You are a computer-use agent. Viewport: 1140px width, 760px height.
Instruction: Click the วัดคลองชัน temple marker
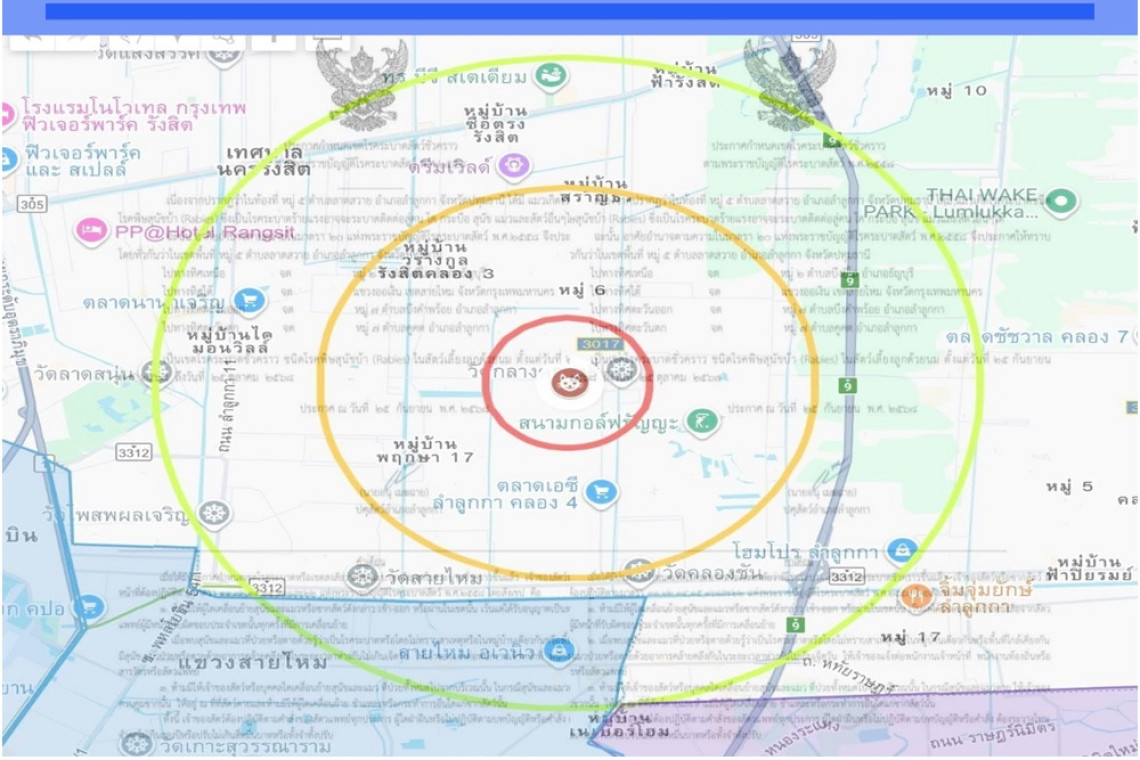[639, 572]
